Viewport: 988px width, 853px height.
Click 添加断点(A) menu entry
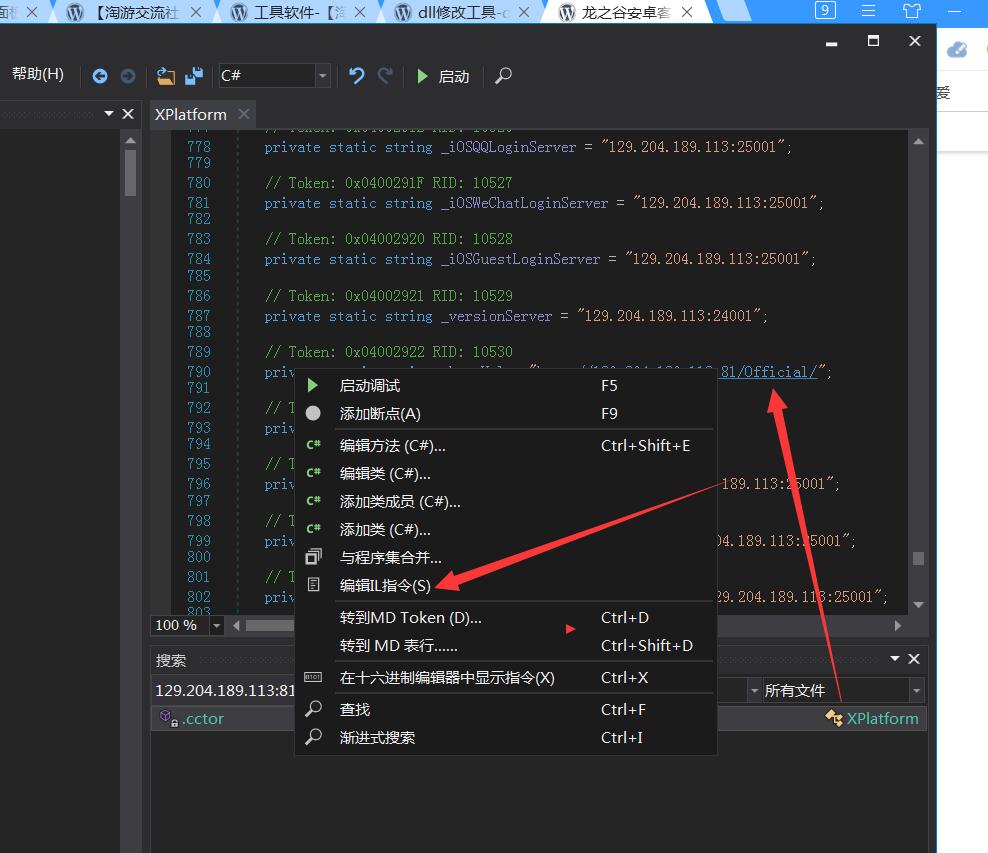tap(380, 413)
